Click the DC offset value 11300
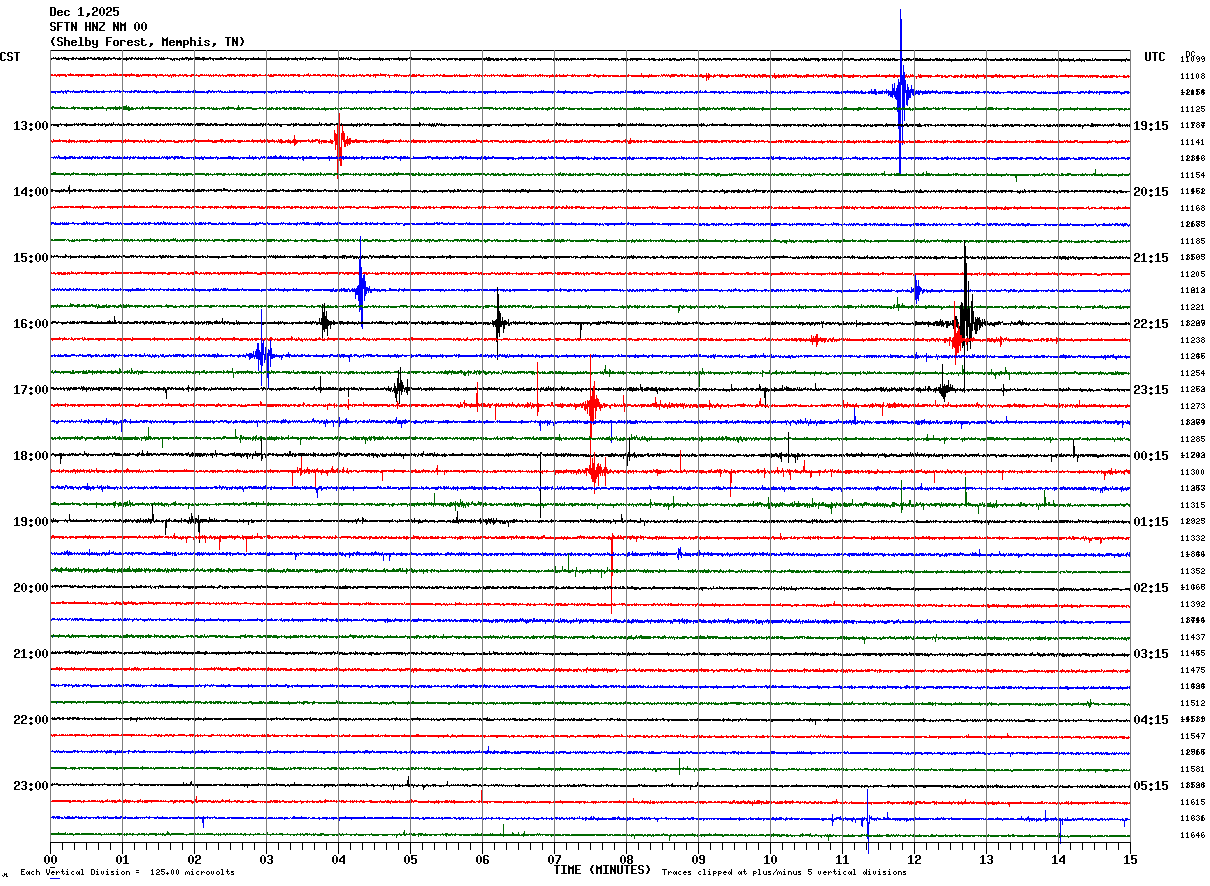The image size is (1210, 886). pos(1192,472)
